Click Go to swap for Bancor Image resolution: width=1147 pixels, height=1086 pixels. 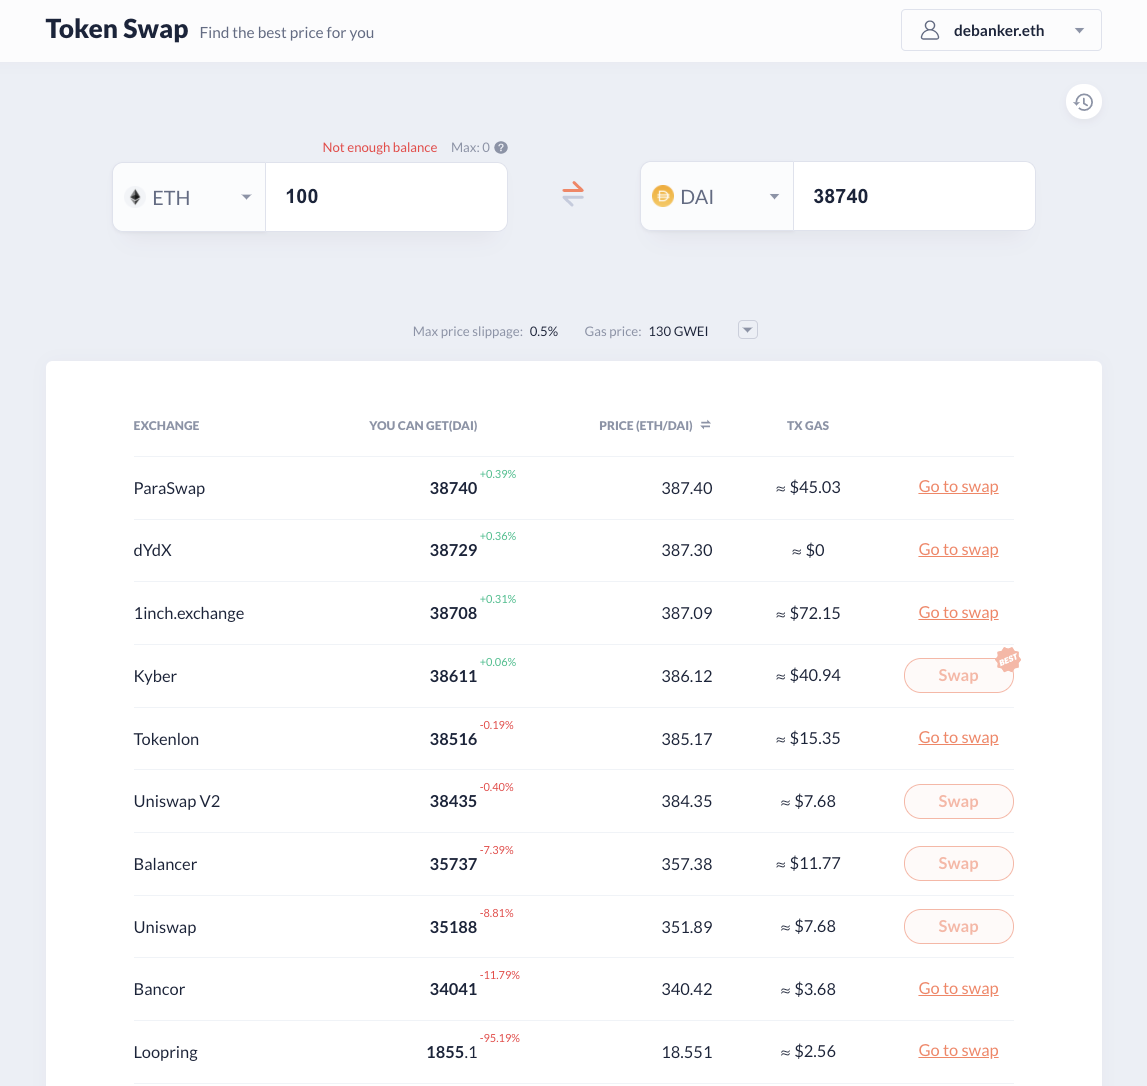[958, 989]
